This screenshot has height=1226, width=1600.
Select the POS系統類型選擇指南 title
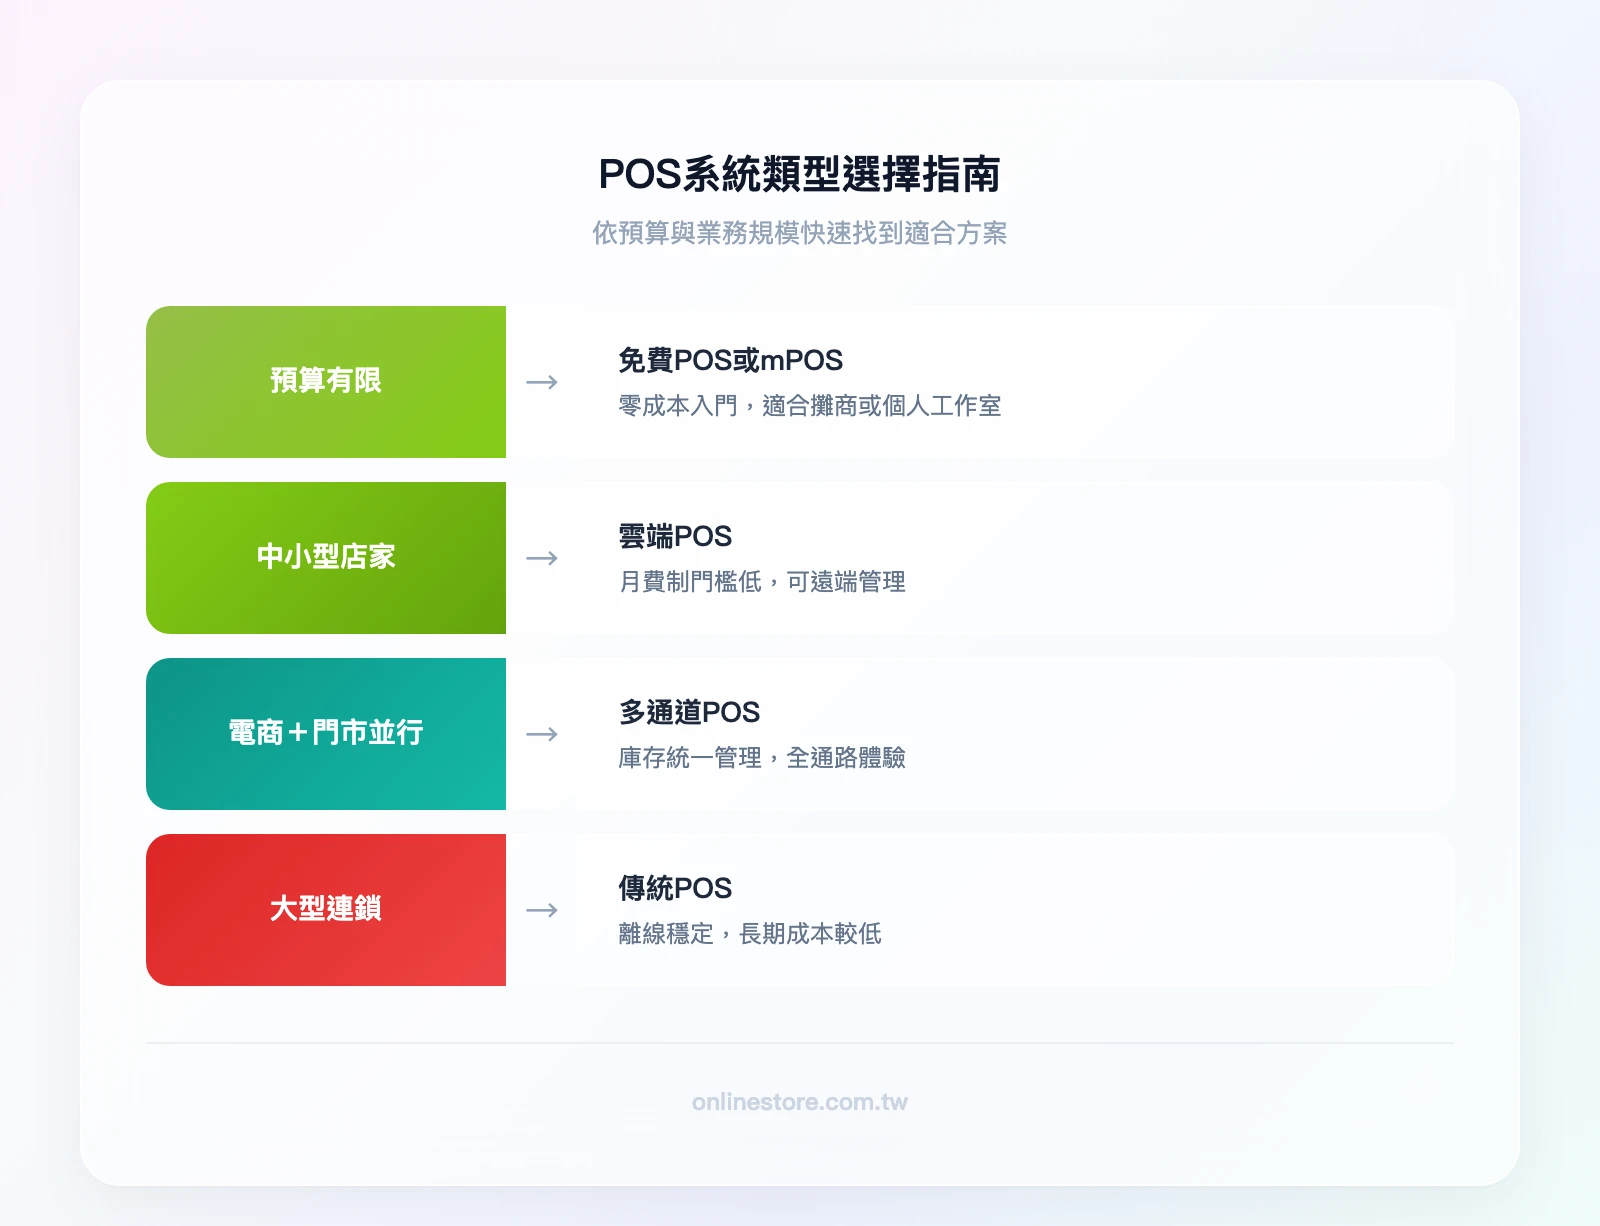(x=800, y=175)
